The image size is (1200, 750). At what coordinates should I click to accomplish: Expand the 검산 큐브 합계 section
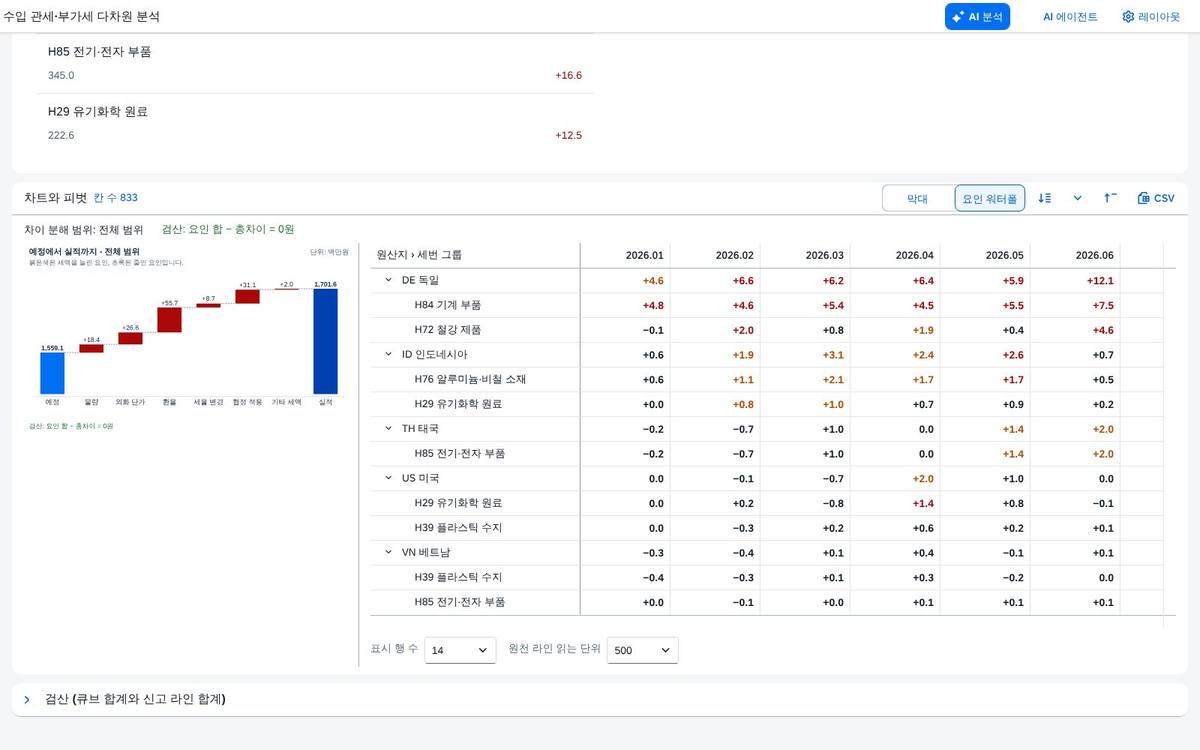(27, 700)
